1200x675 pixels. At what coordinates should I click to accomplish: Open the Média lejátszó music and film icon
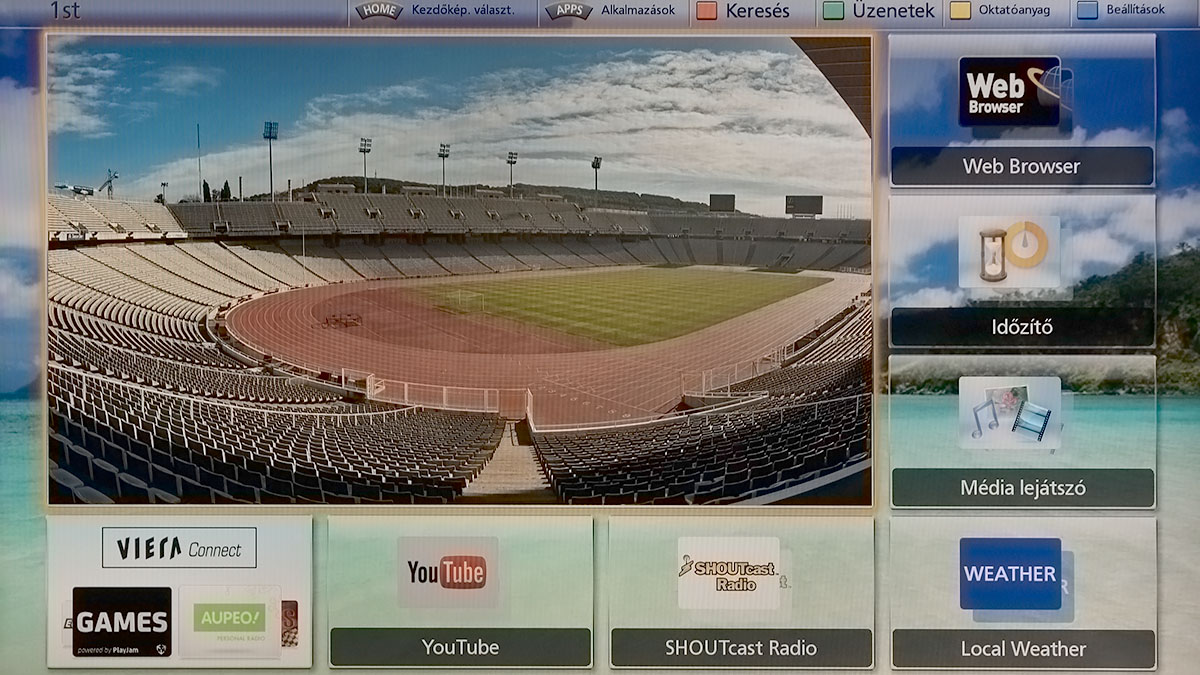click(1010, 412)
